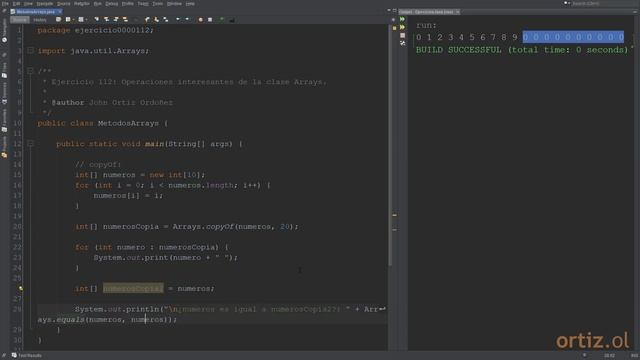Image resolution: width=640 pixels, height=360 pixels.
Task: Click the Find Selection icon in editor toolbar
Action: pos(97,20)
